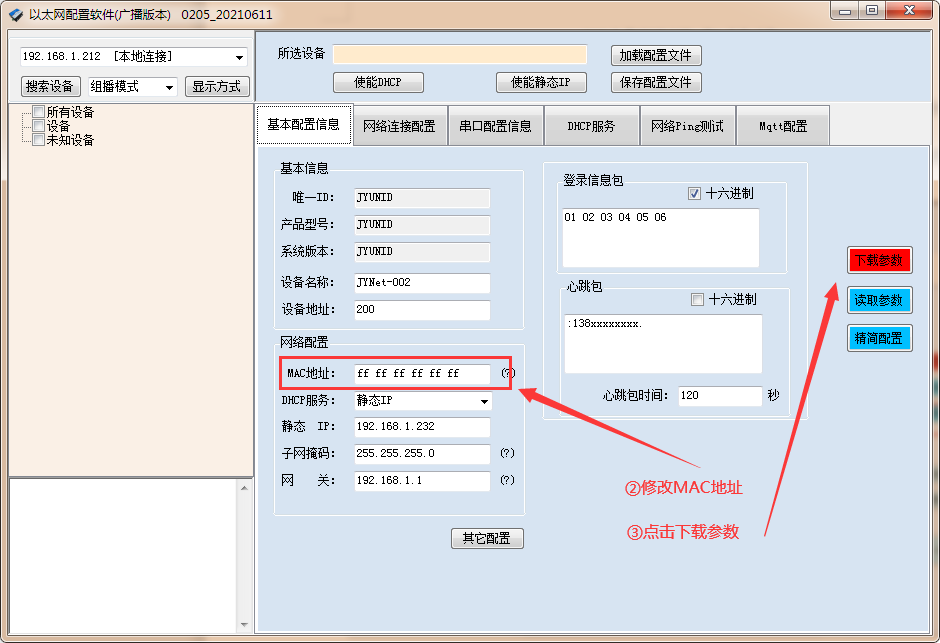Click 其它配置 for other settings
940x643 pixels.
pos(487,538)
